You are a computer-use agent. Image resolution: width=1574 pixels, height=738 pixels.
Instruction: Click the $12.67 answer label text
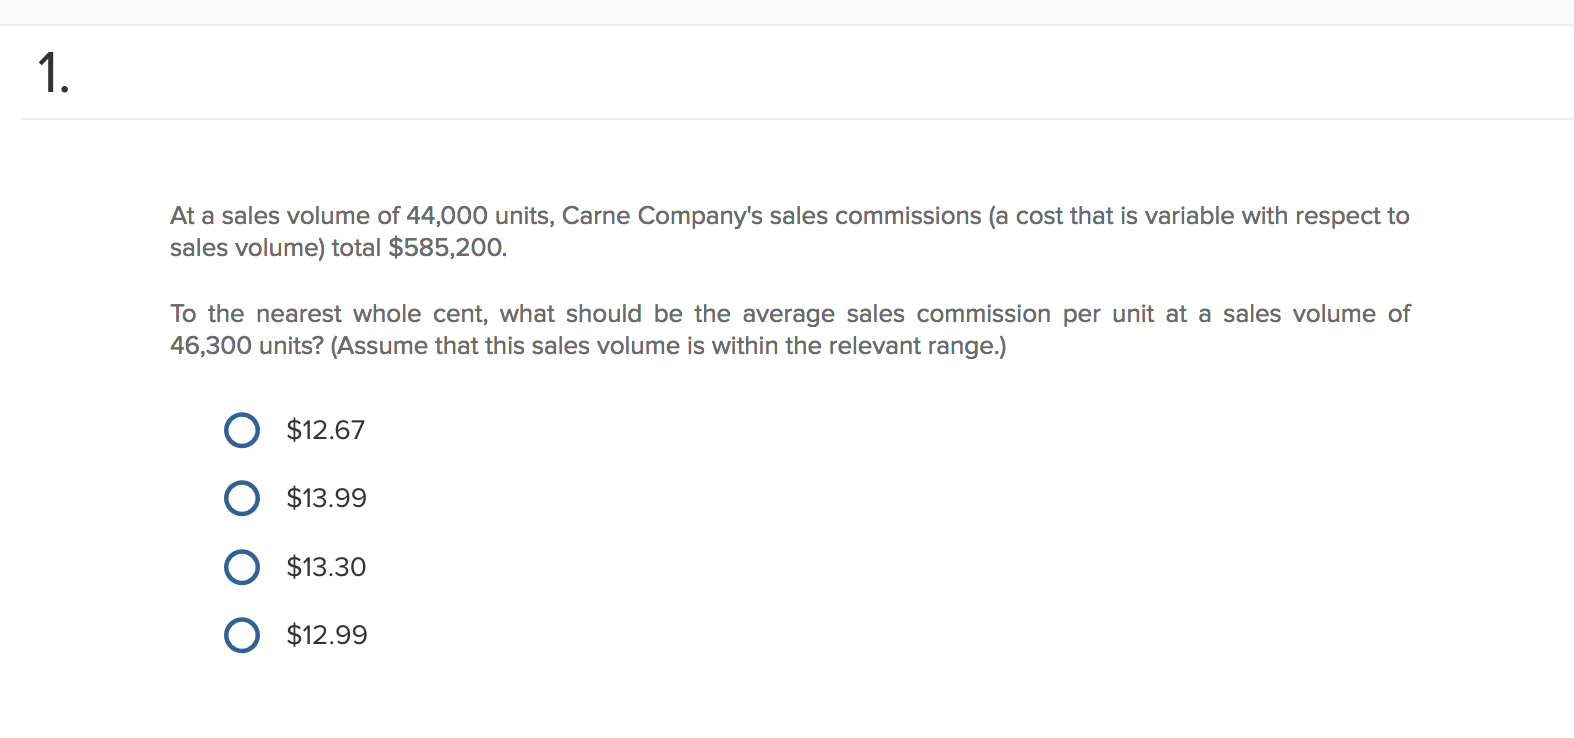(326, 430)
